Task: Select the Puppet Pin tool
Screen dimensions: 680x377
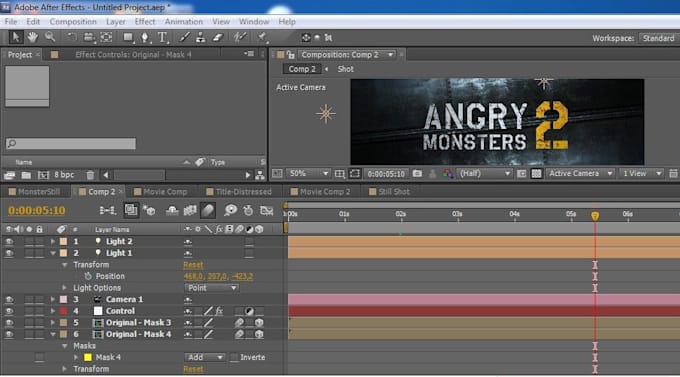Action: pos(262,38)
